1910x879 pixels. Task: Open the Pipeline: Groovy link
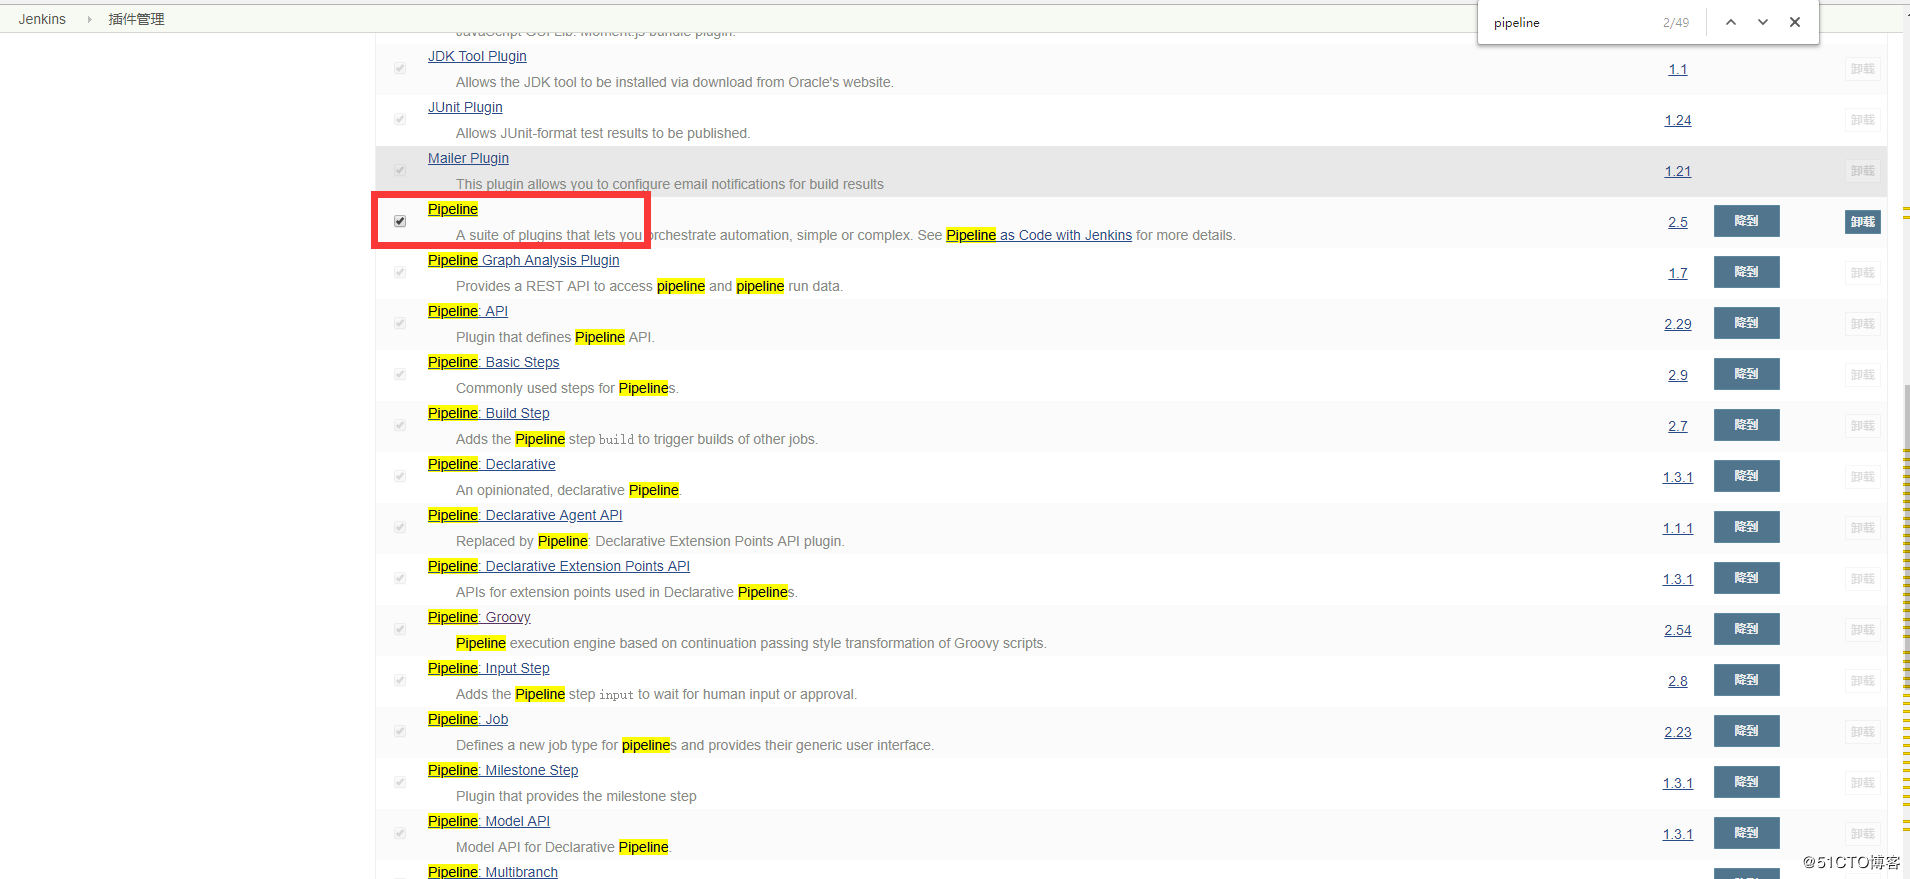point(479,617)
